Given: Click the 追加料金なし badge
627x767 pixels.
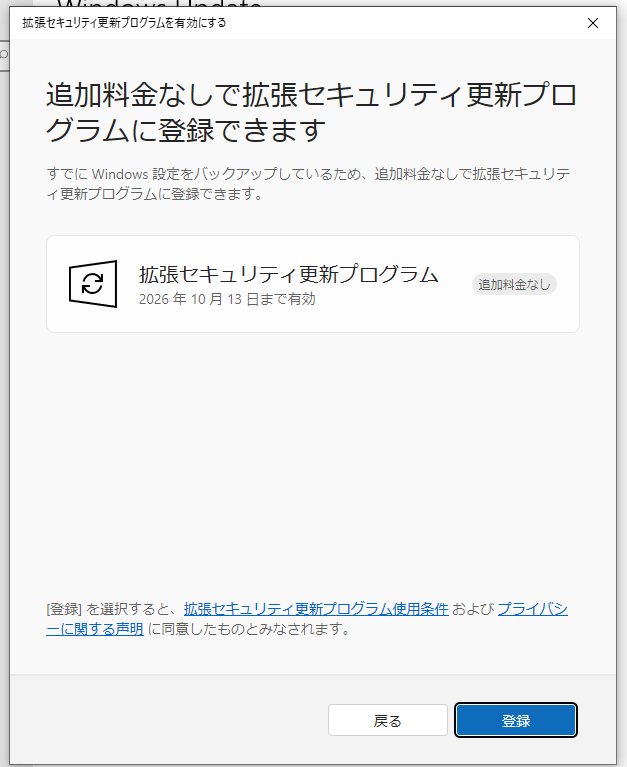Looking at the screenshot, I should click(x=514, y=284).
